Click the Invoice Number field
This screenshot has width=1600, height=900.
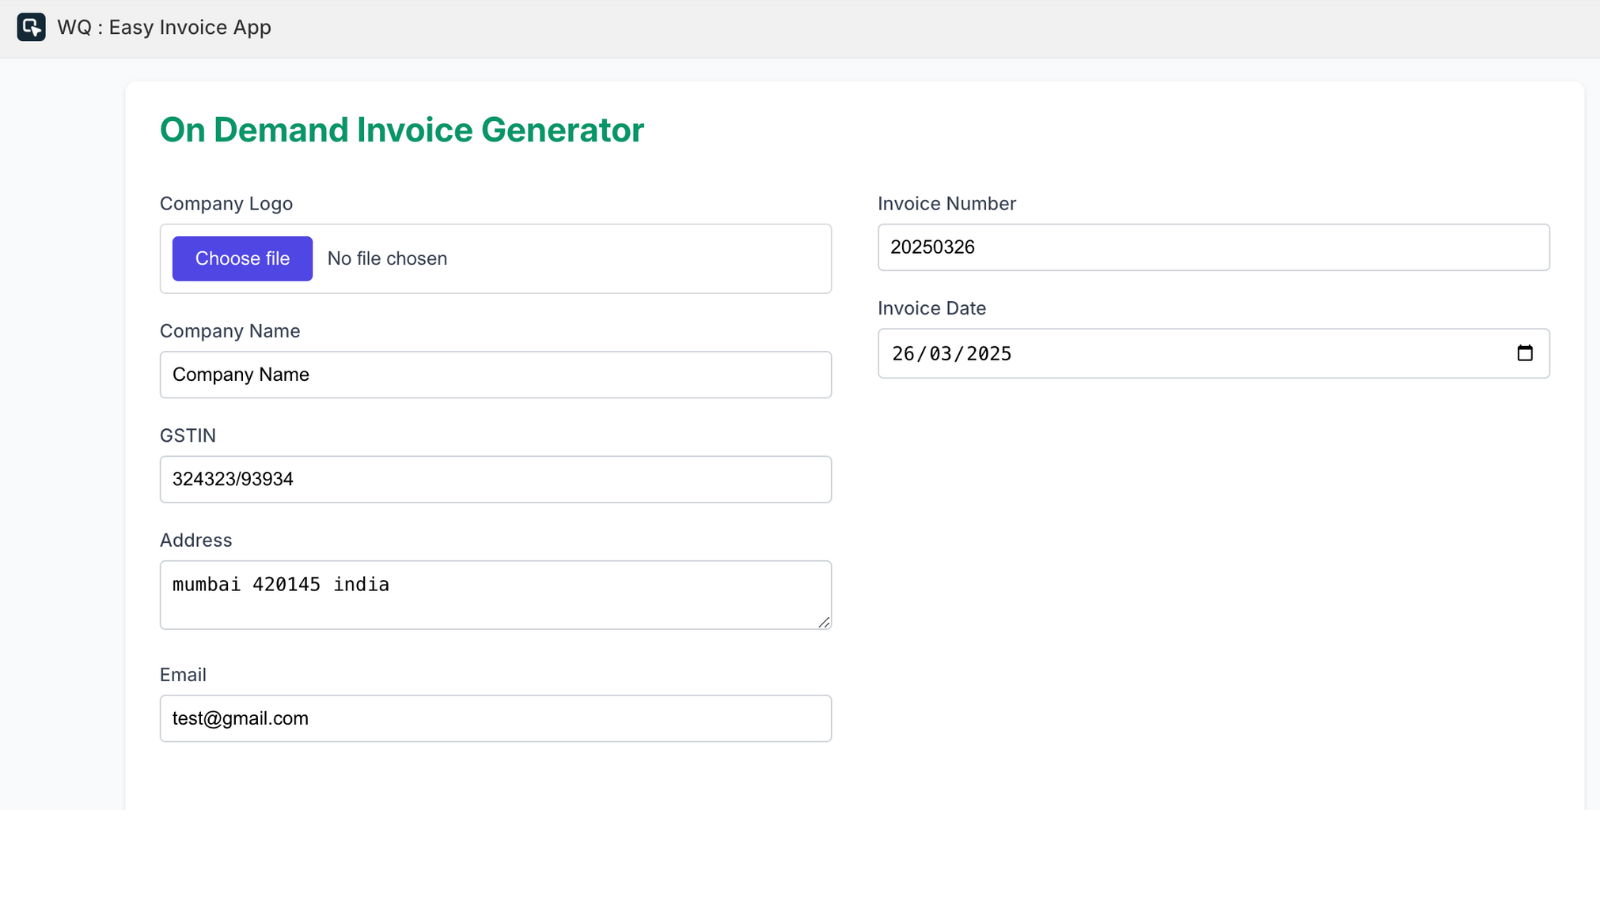[1214, 247]
